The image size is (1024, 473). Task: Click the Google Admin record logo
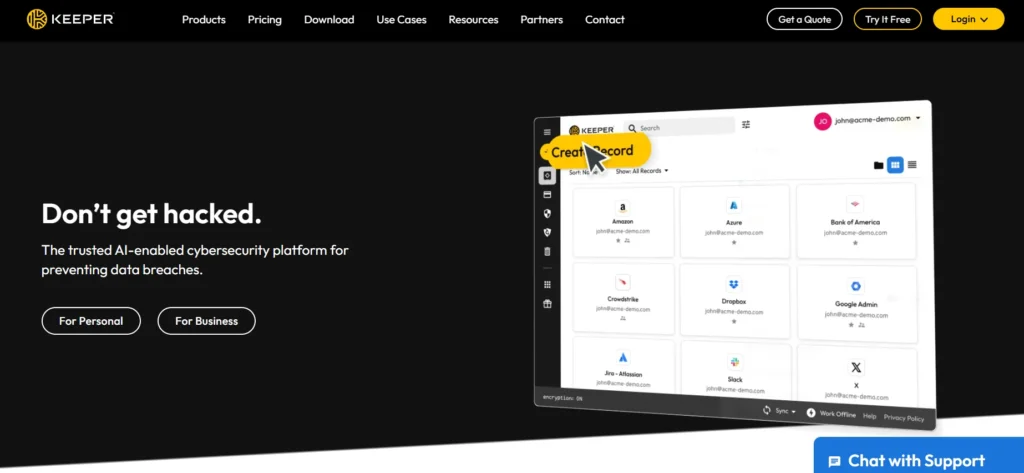(856, 286)
